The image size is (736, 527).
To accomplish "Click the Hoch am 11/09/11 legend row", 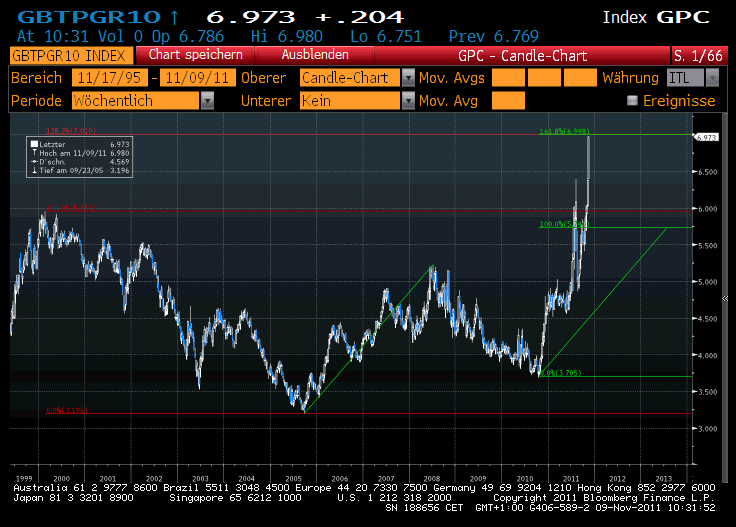I will click(x=80, y=153).
